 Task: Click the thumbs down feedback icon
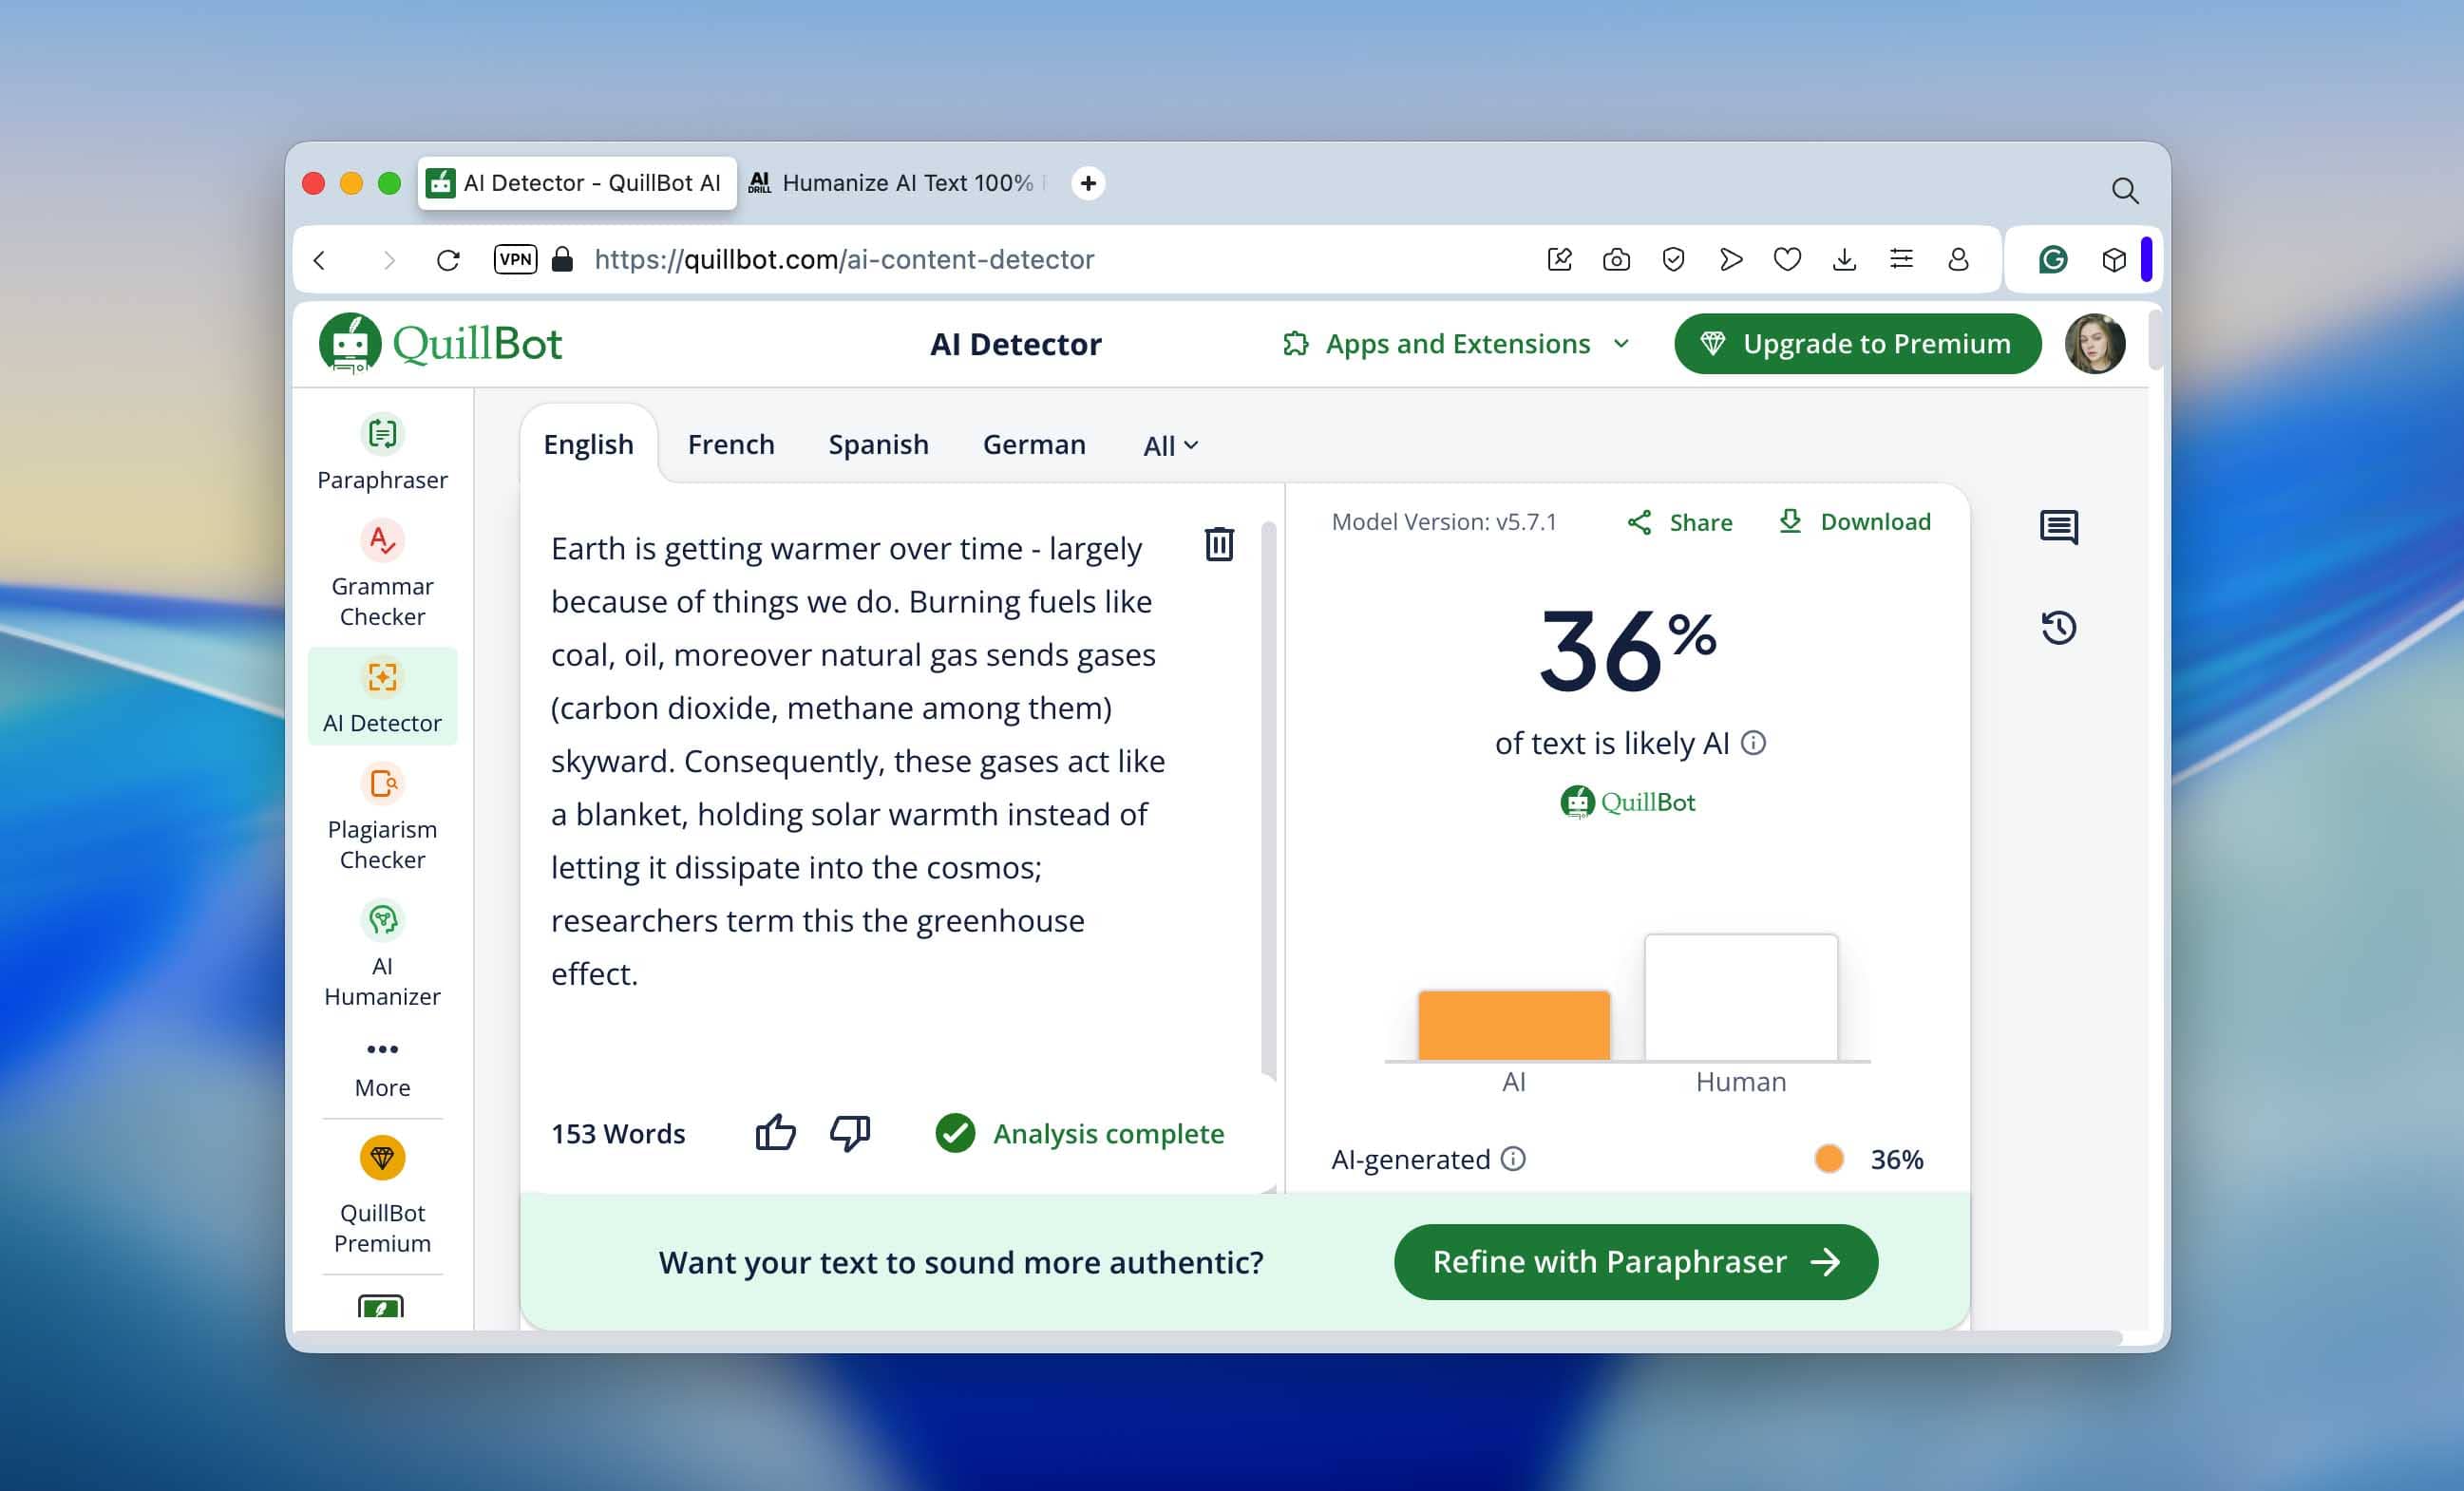850,1132
